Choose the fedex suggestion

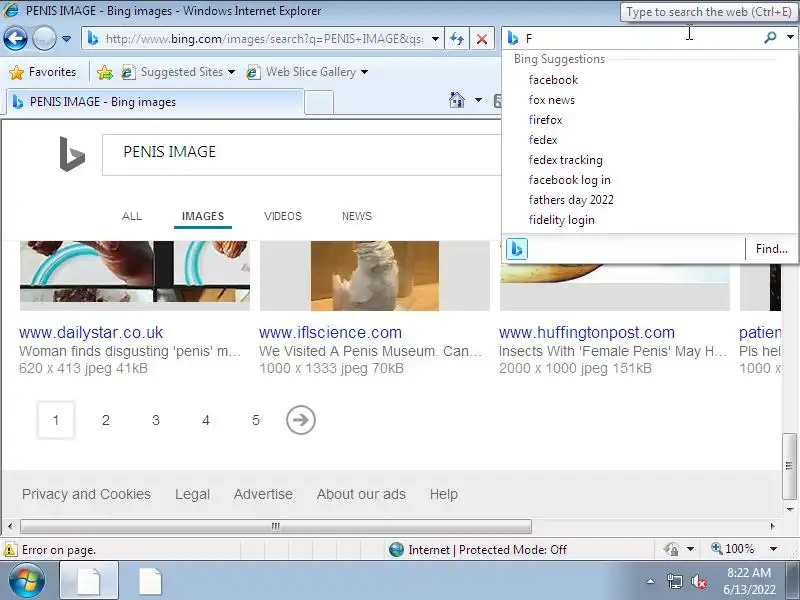click(543, 140)
